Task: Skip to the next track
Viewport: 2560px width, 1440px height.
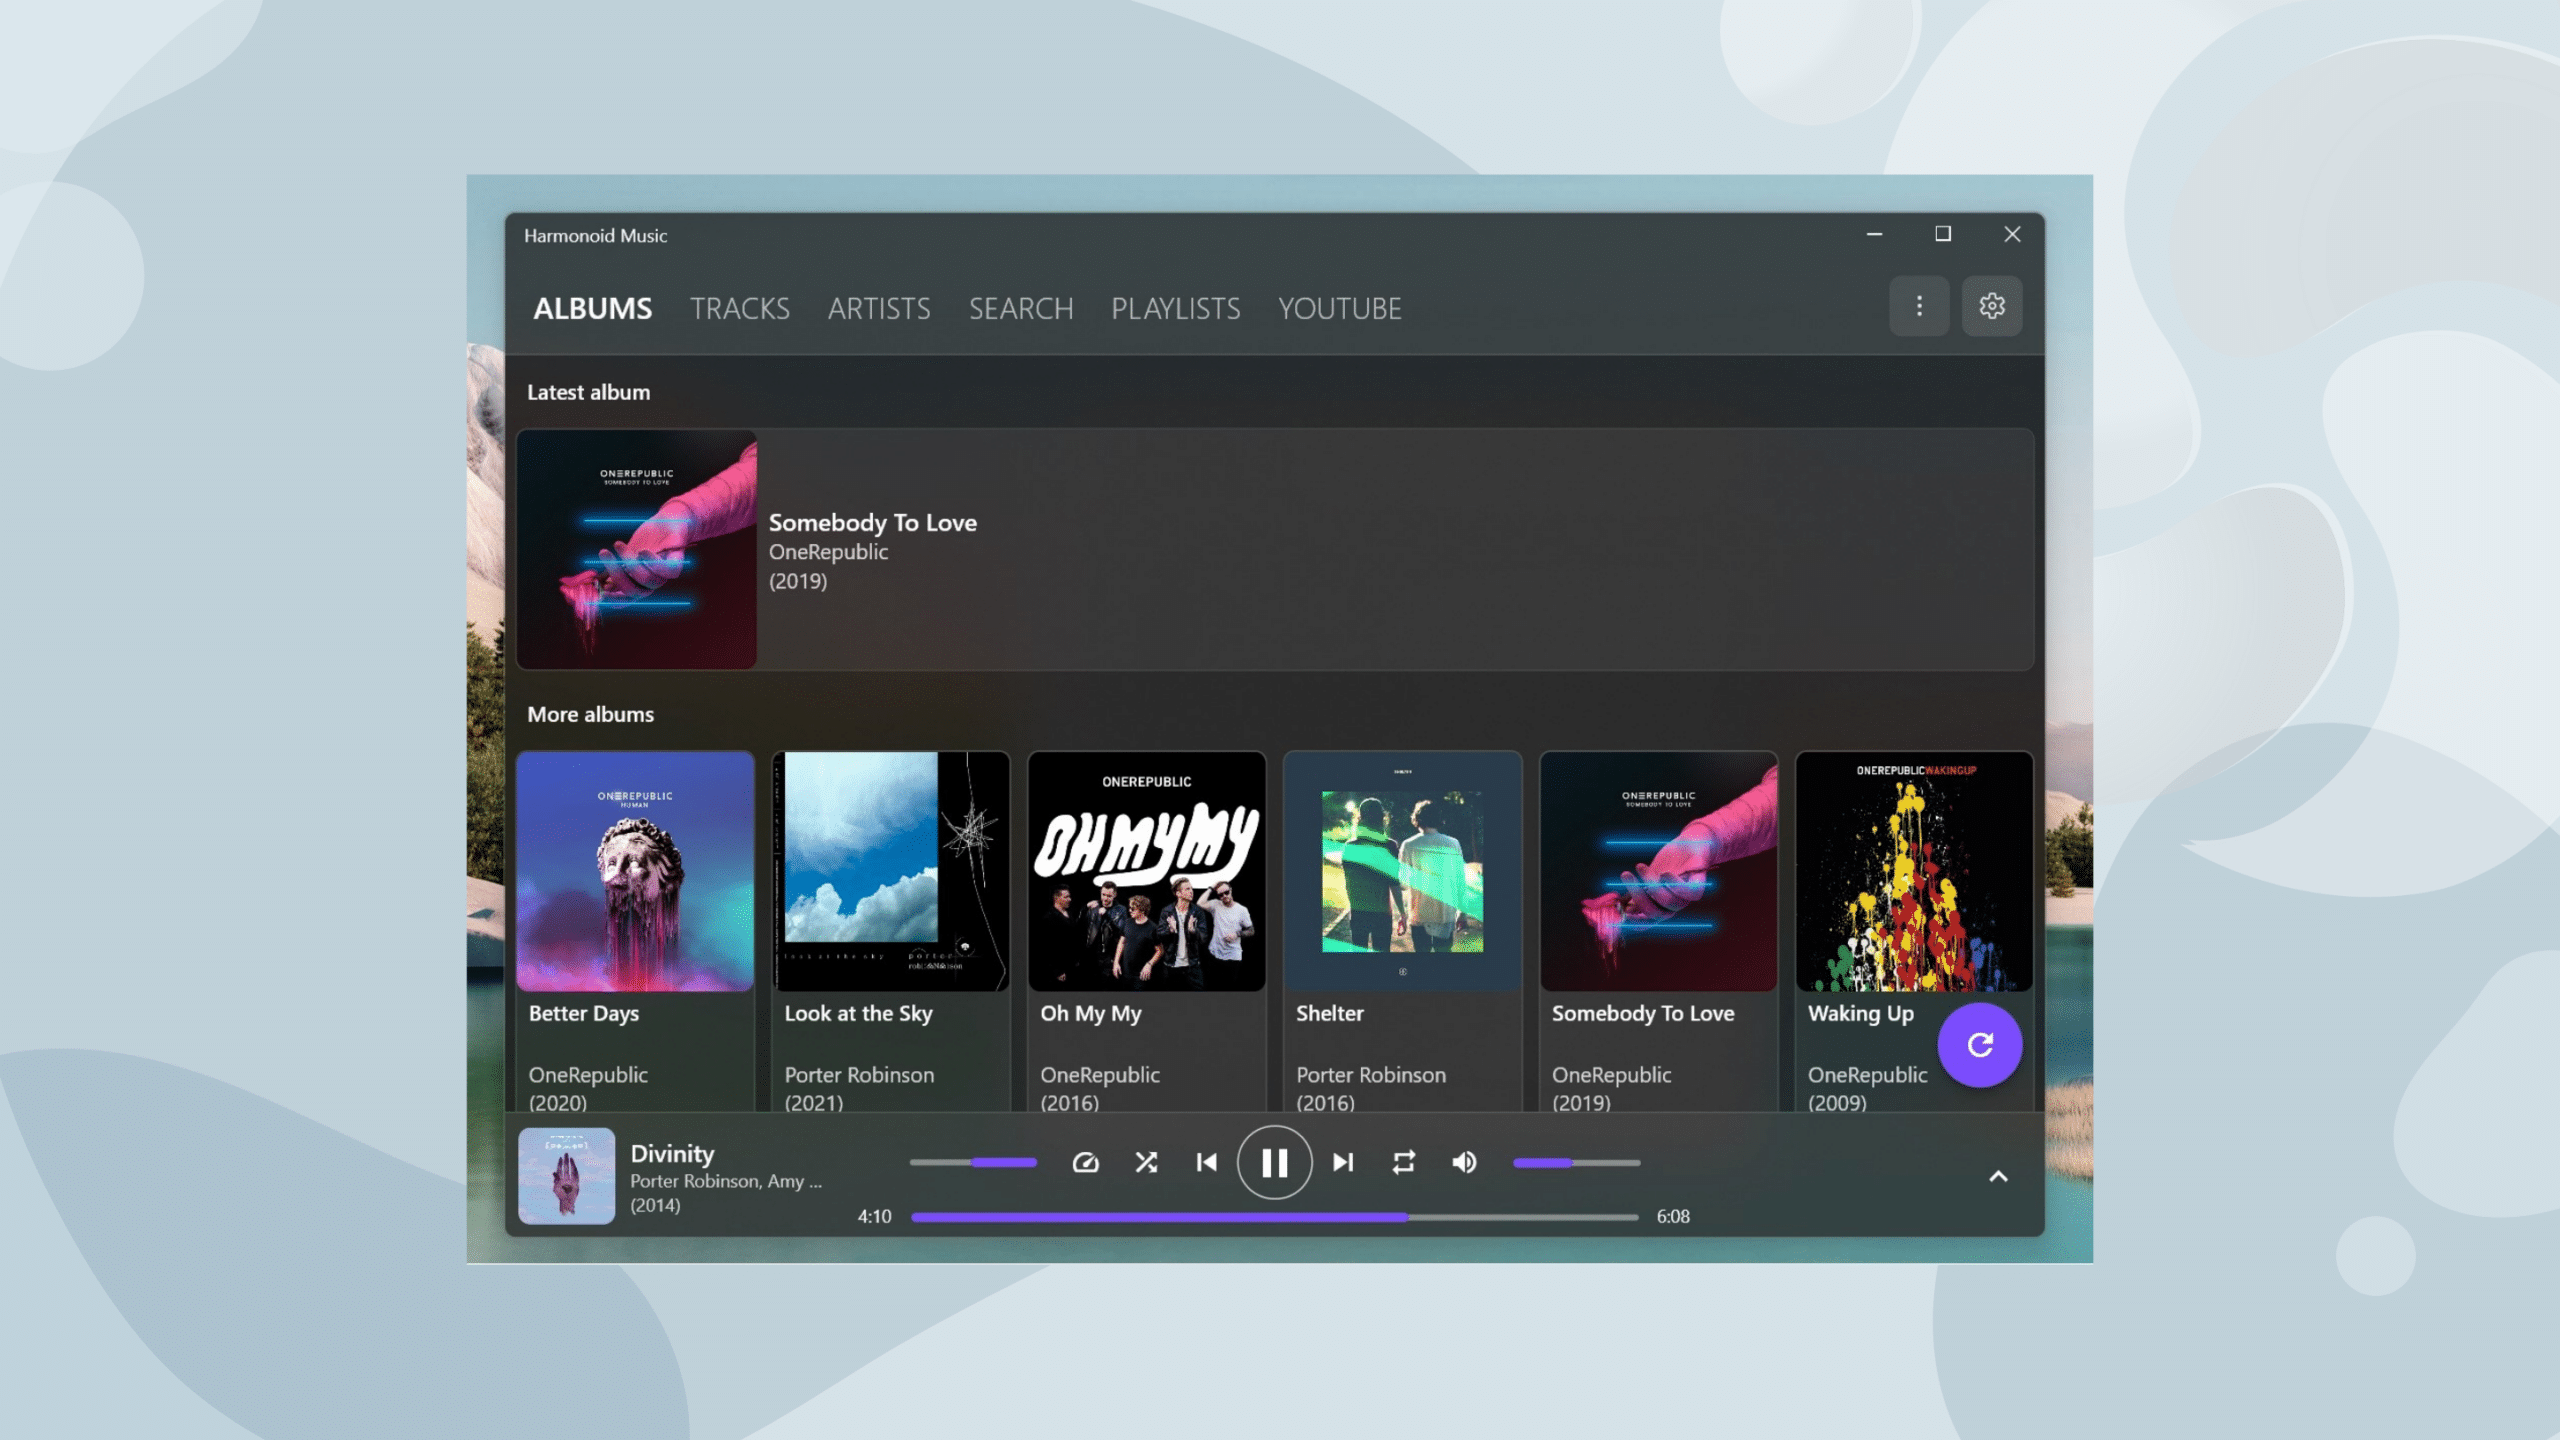Action: tap(1343, 1162)
